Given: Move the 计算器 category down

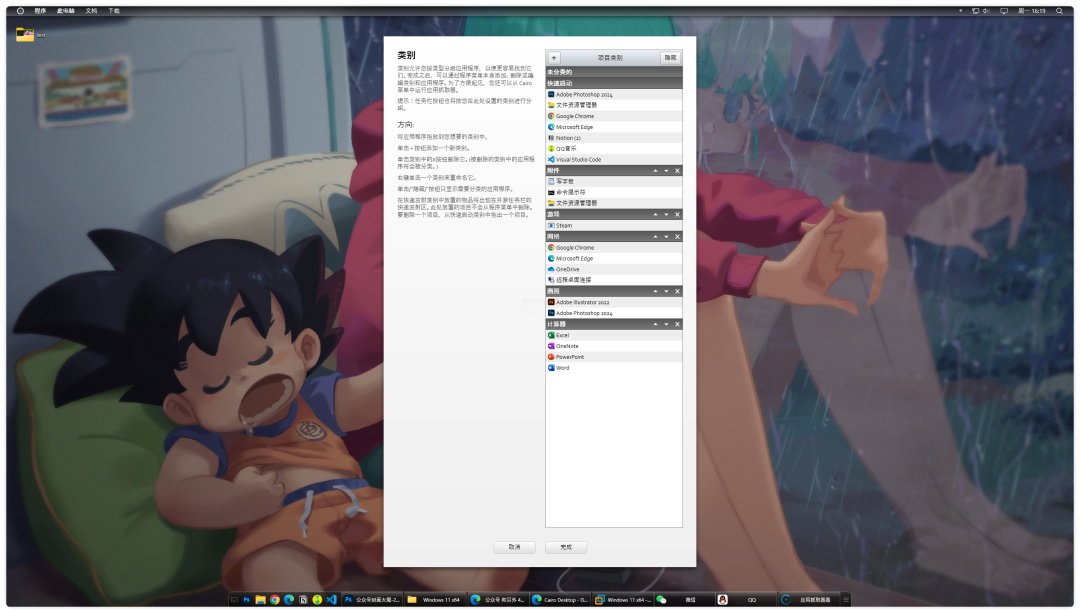Looking at the screenshot, I should coord(666,324).
